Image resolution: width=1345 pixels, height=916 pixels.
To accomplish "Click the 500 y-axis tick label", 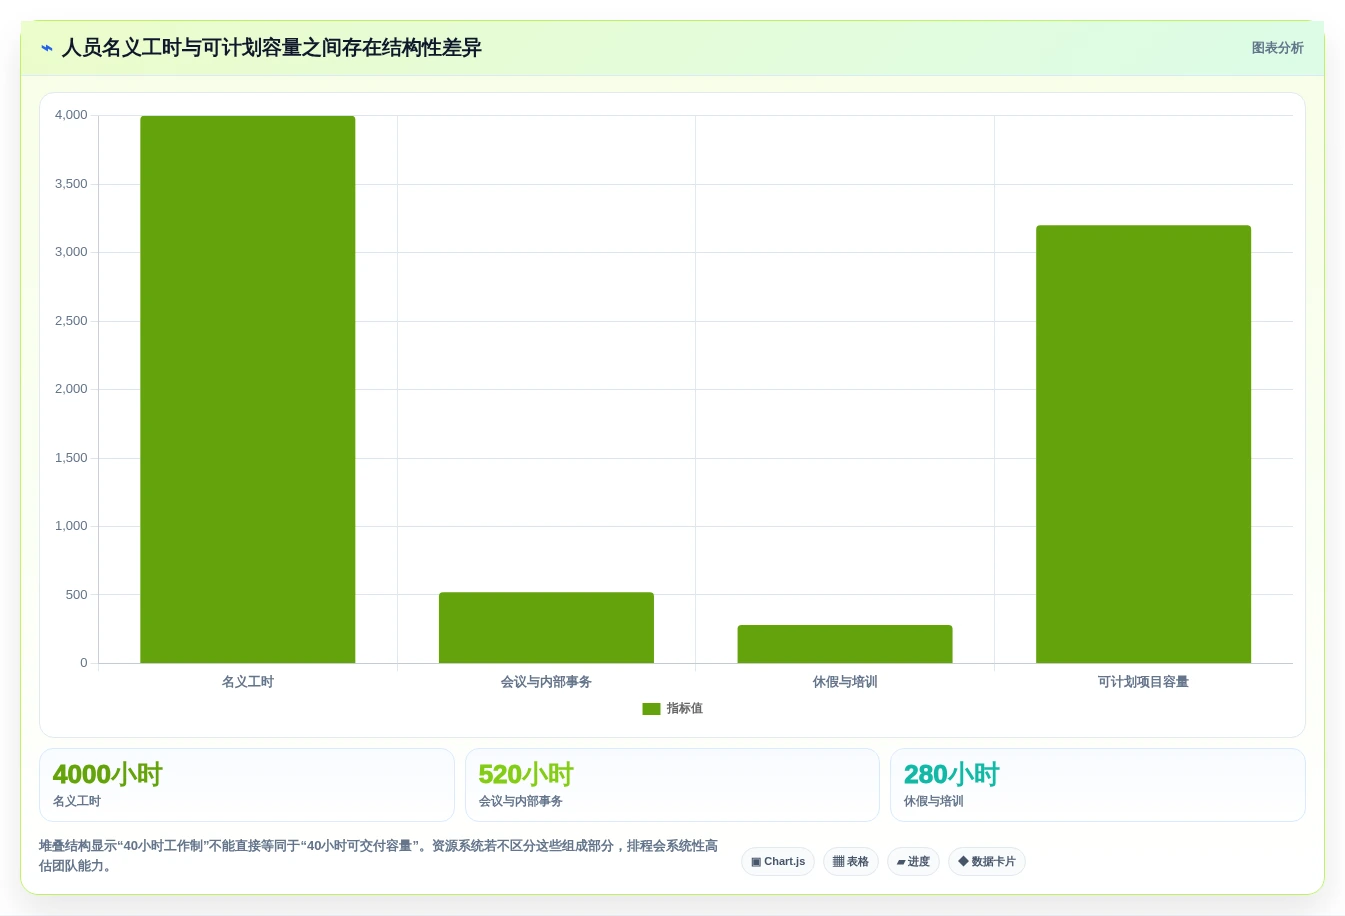I will coord(77,595).
